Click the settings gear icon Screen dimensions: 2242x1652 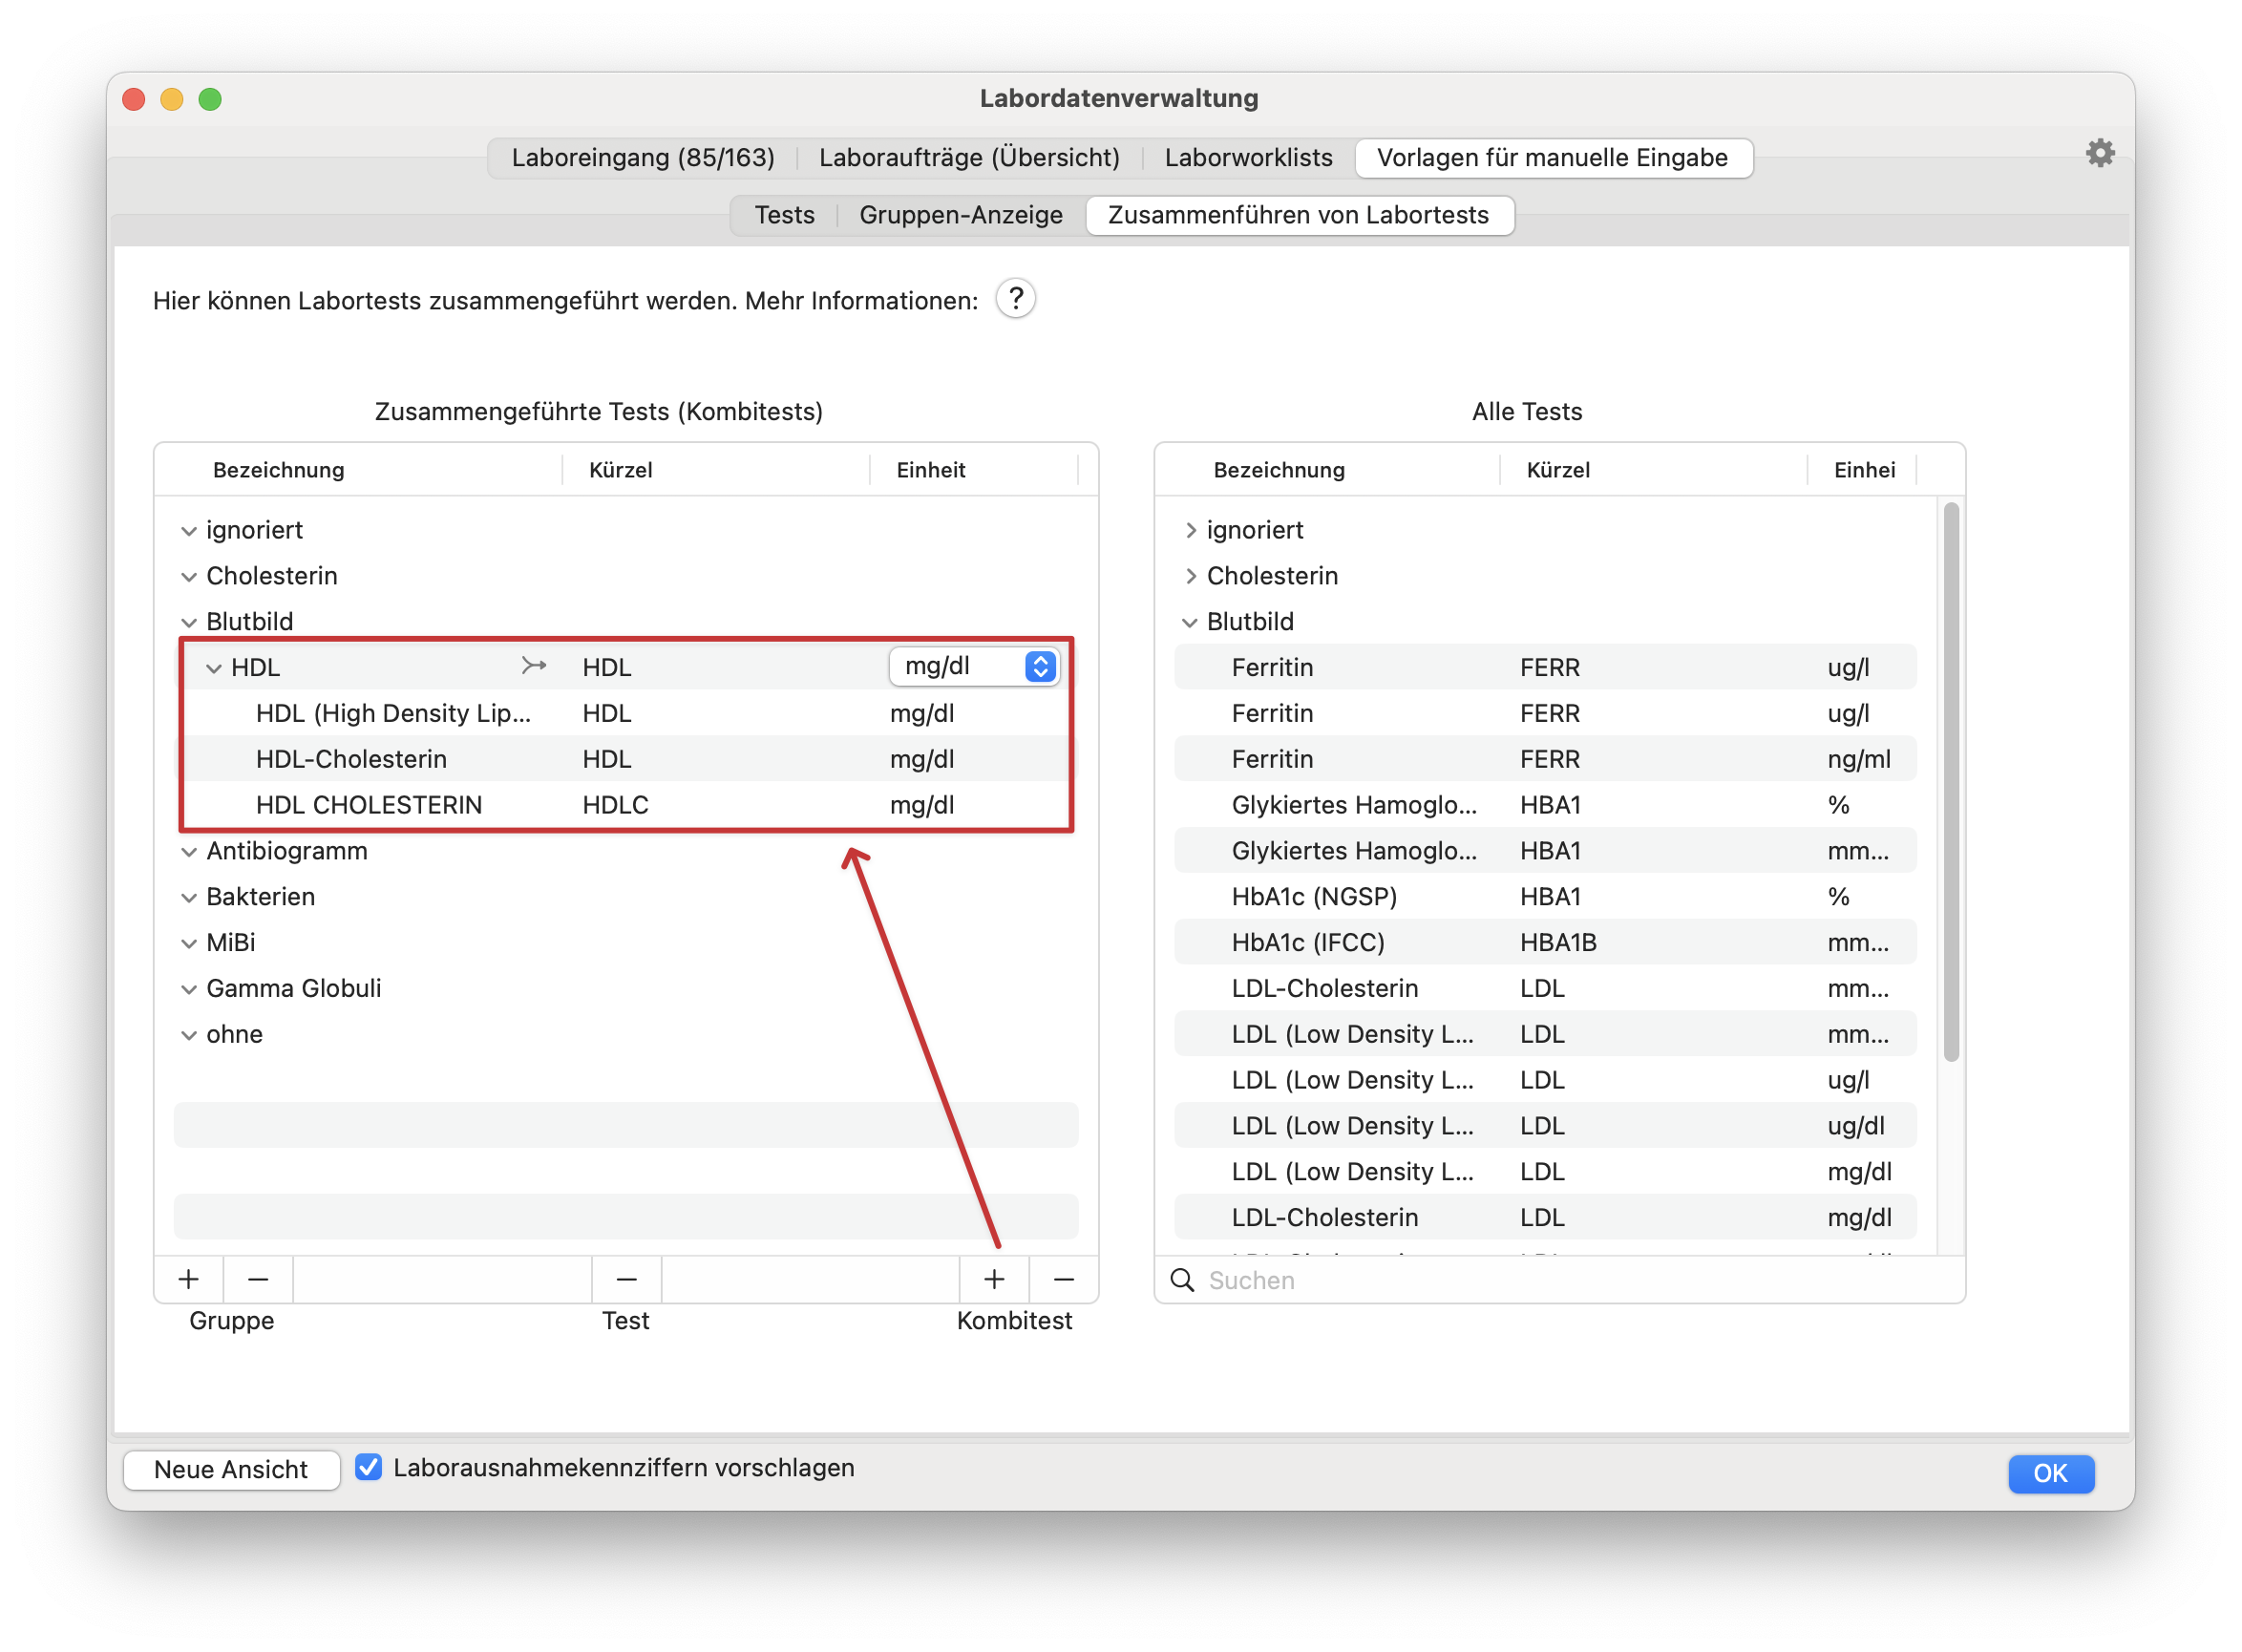2099,153
